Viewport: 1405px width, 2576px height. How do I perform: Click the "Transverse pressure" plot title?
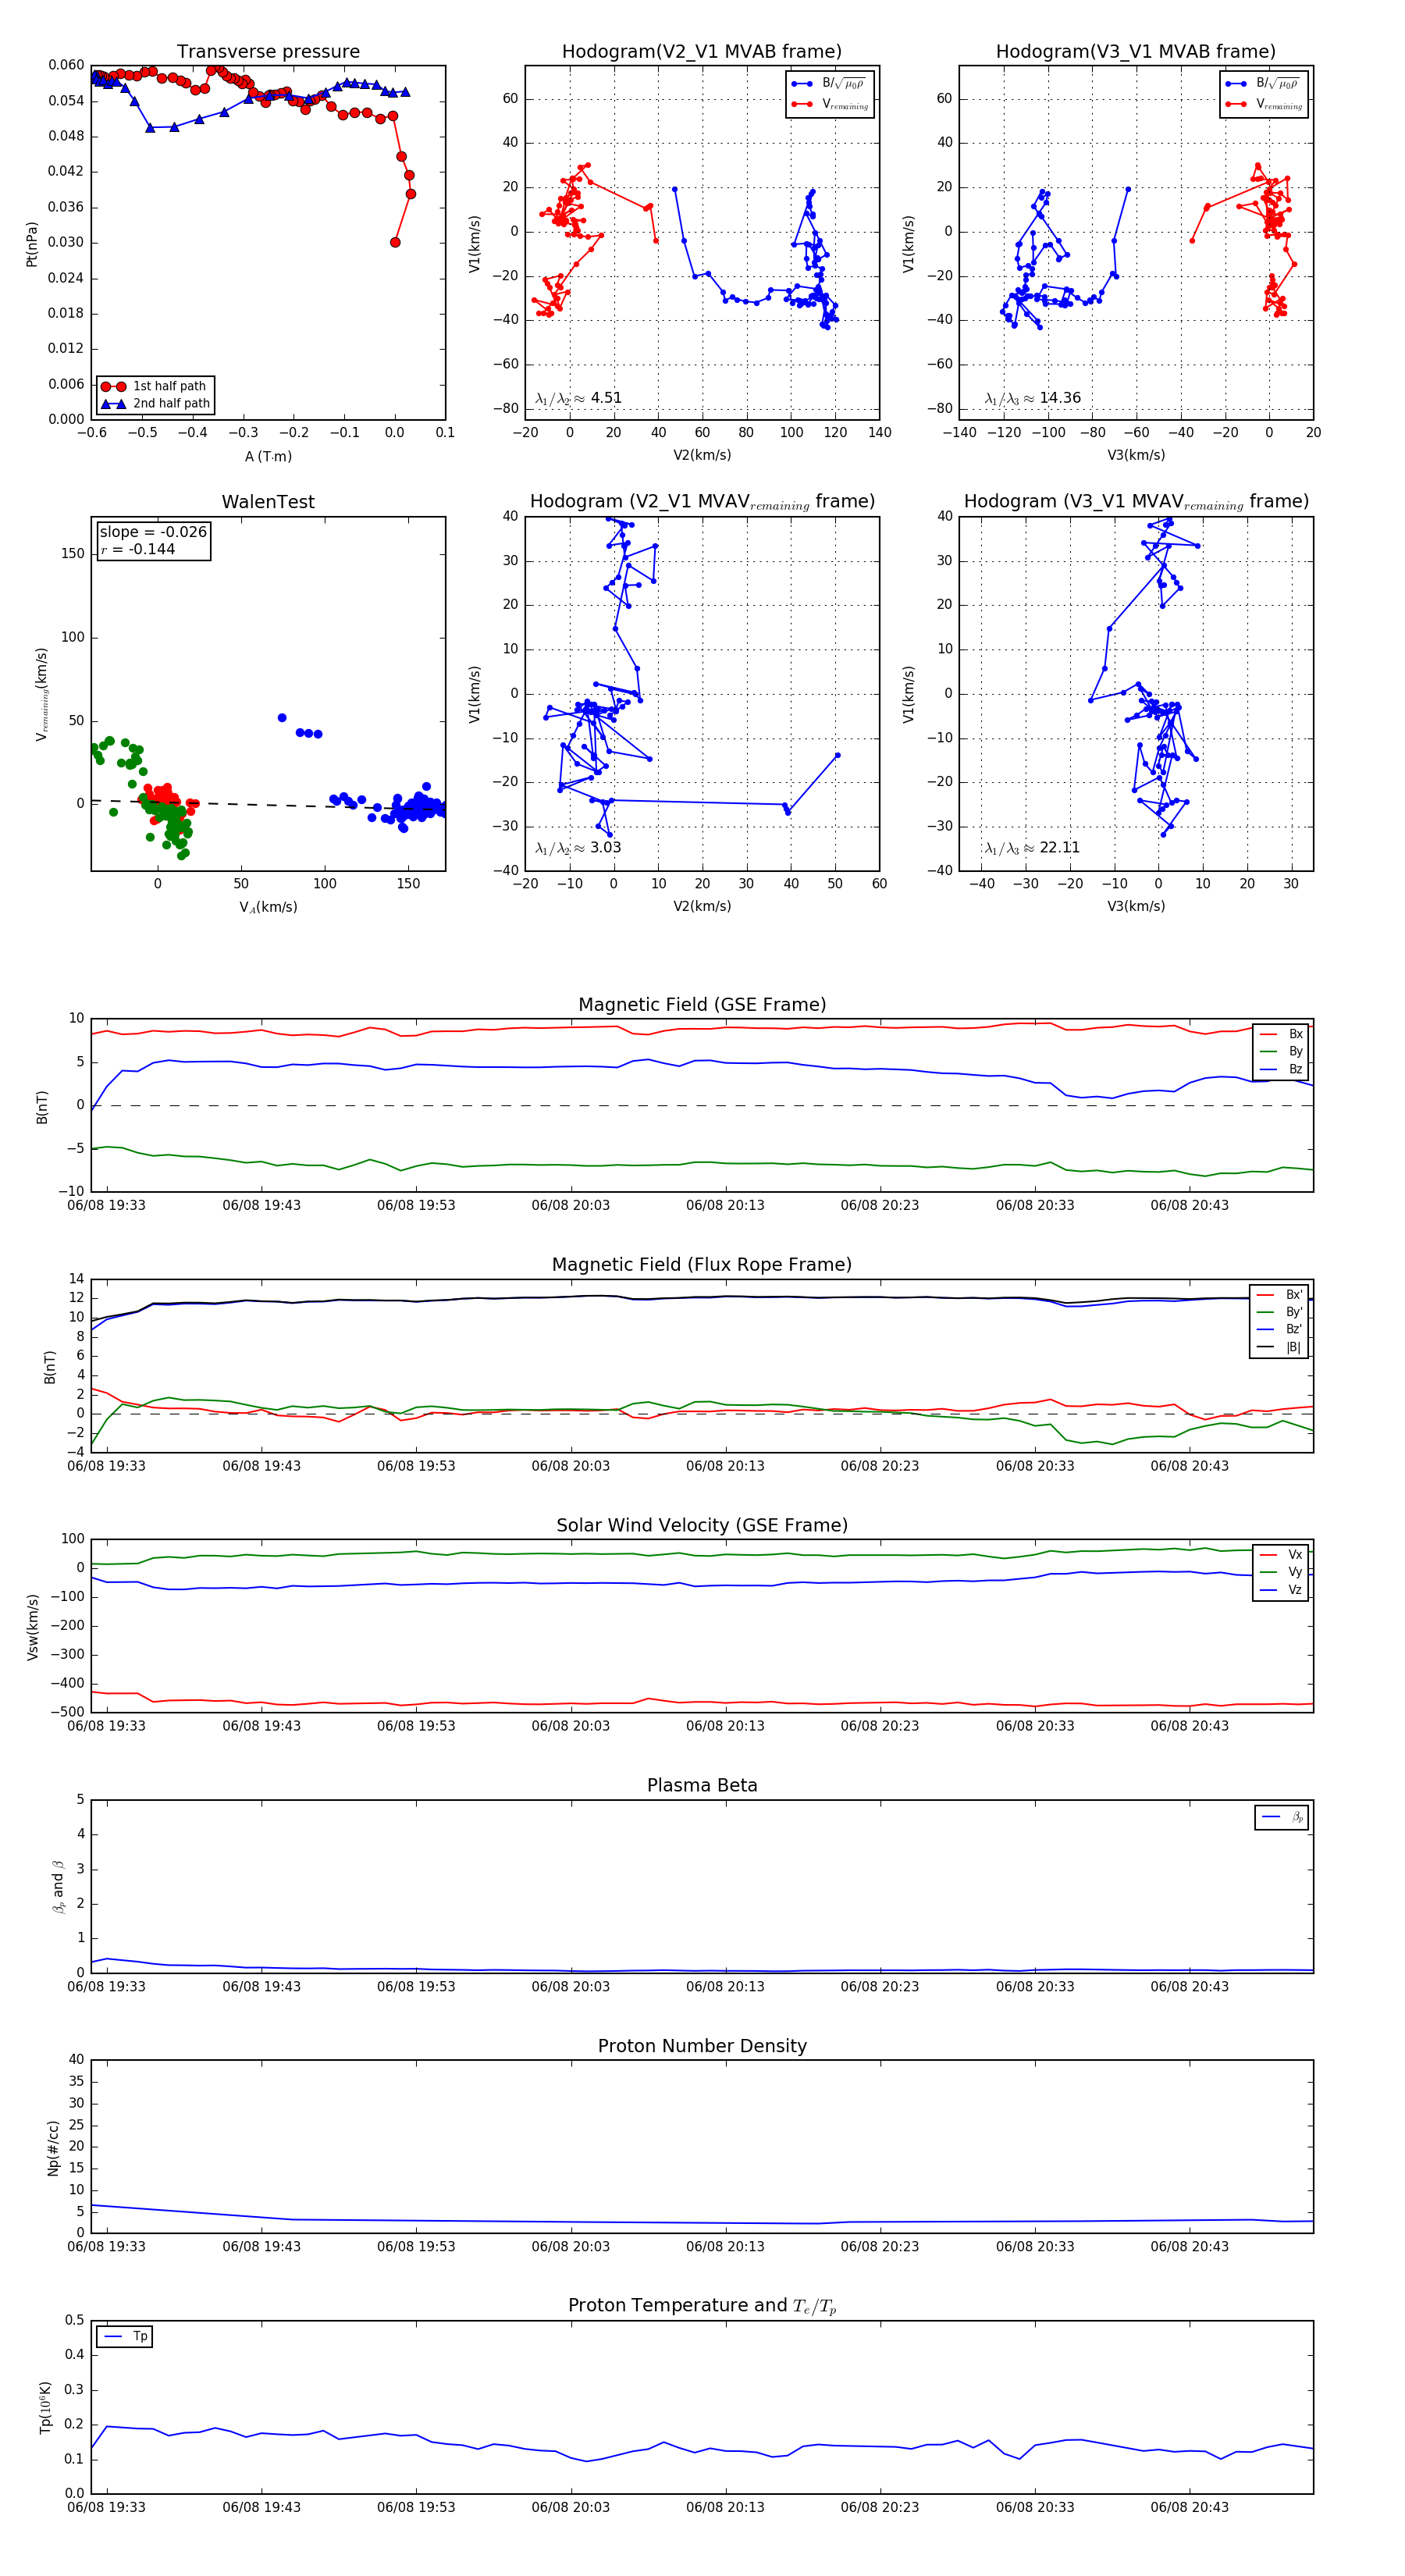[268, 52]
